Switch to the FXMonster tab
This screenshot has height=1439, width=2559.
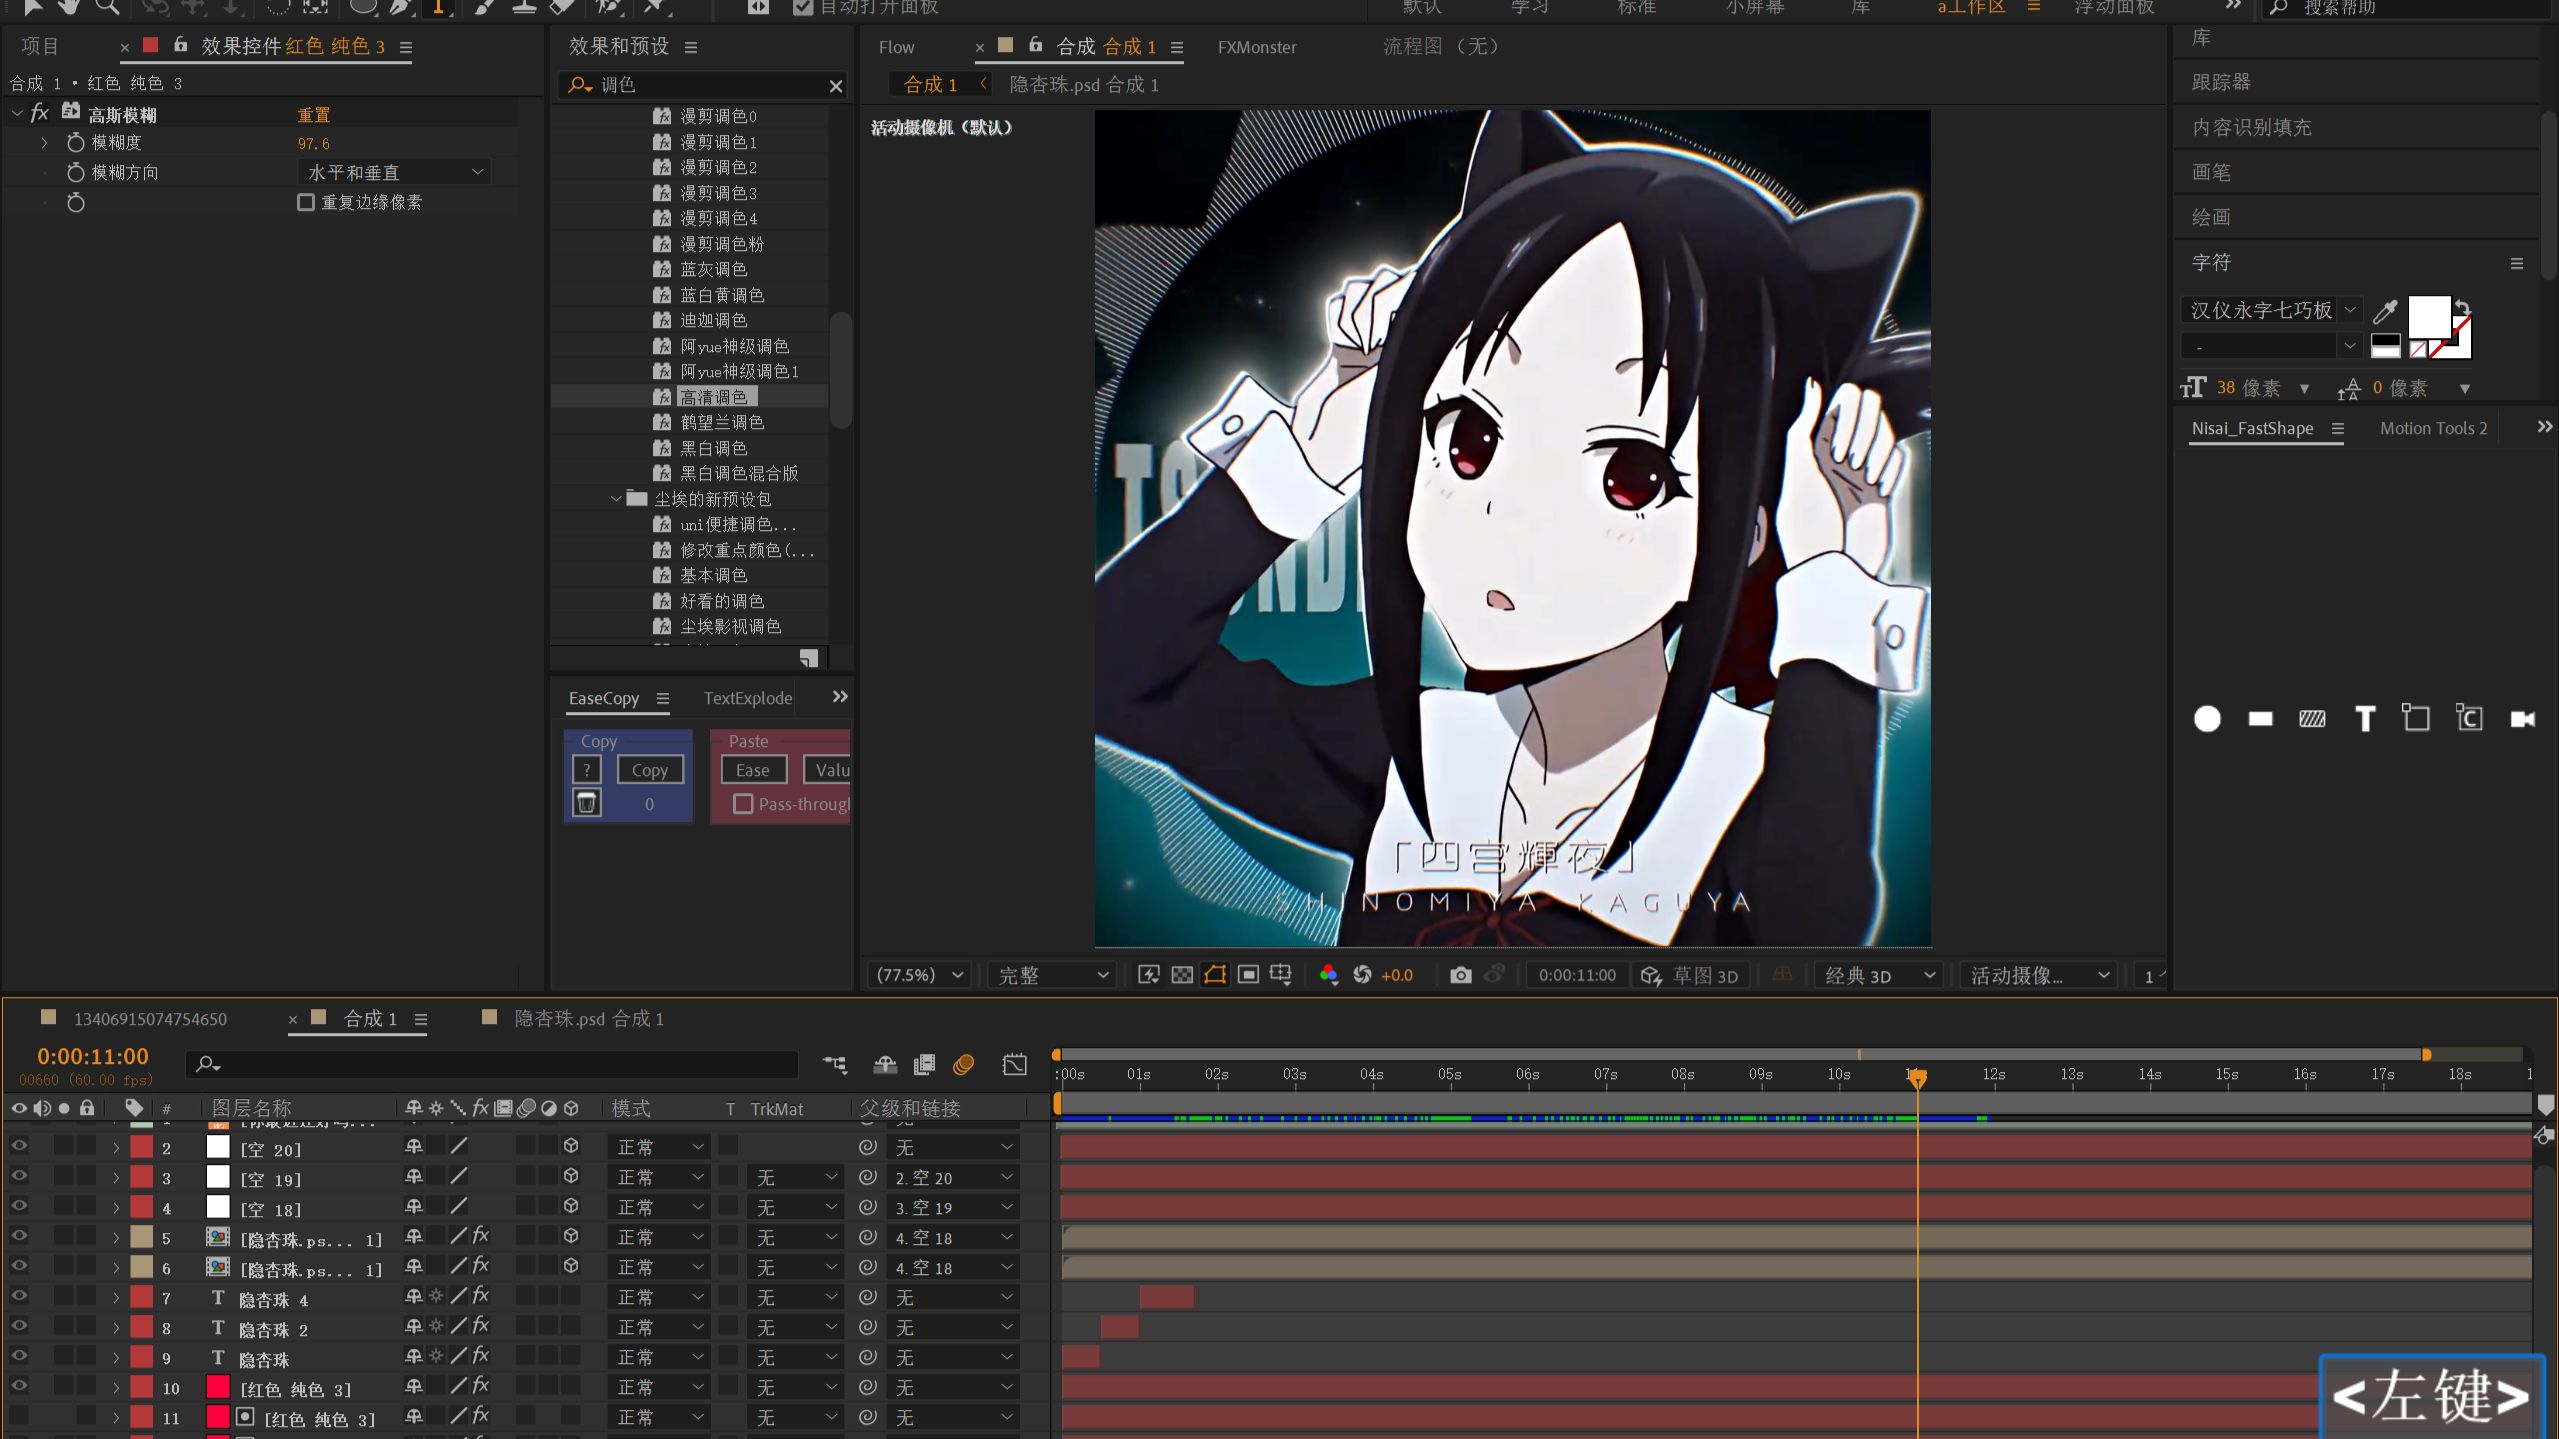(x=1257, y=47)
